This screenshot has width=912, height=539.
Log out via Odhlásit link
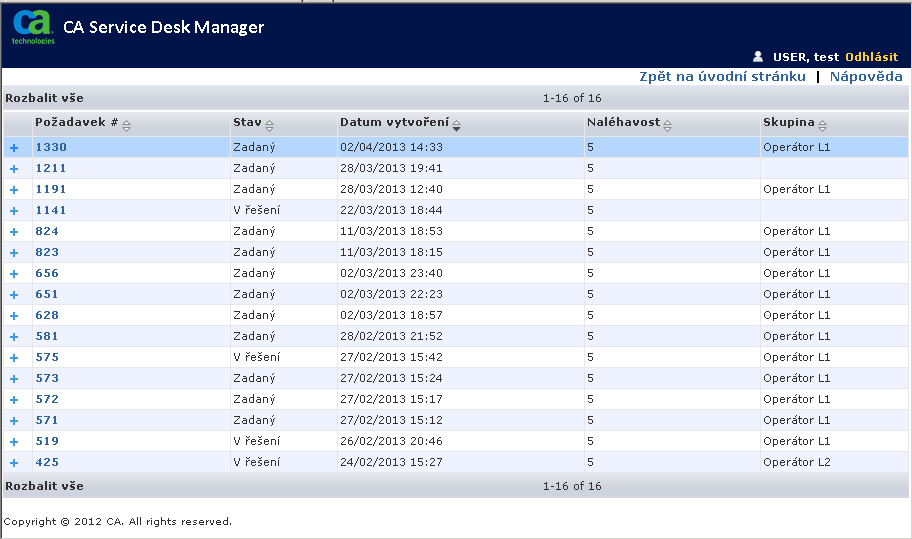(871, 57)
